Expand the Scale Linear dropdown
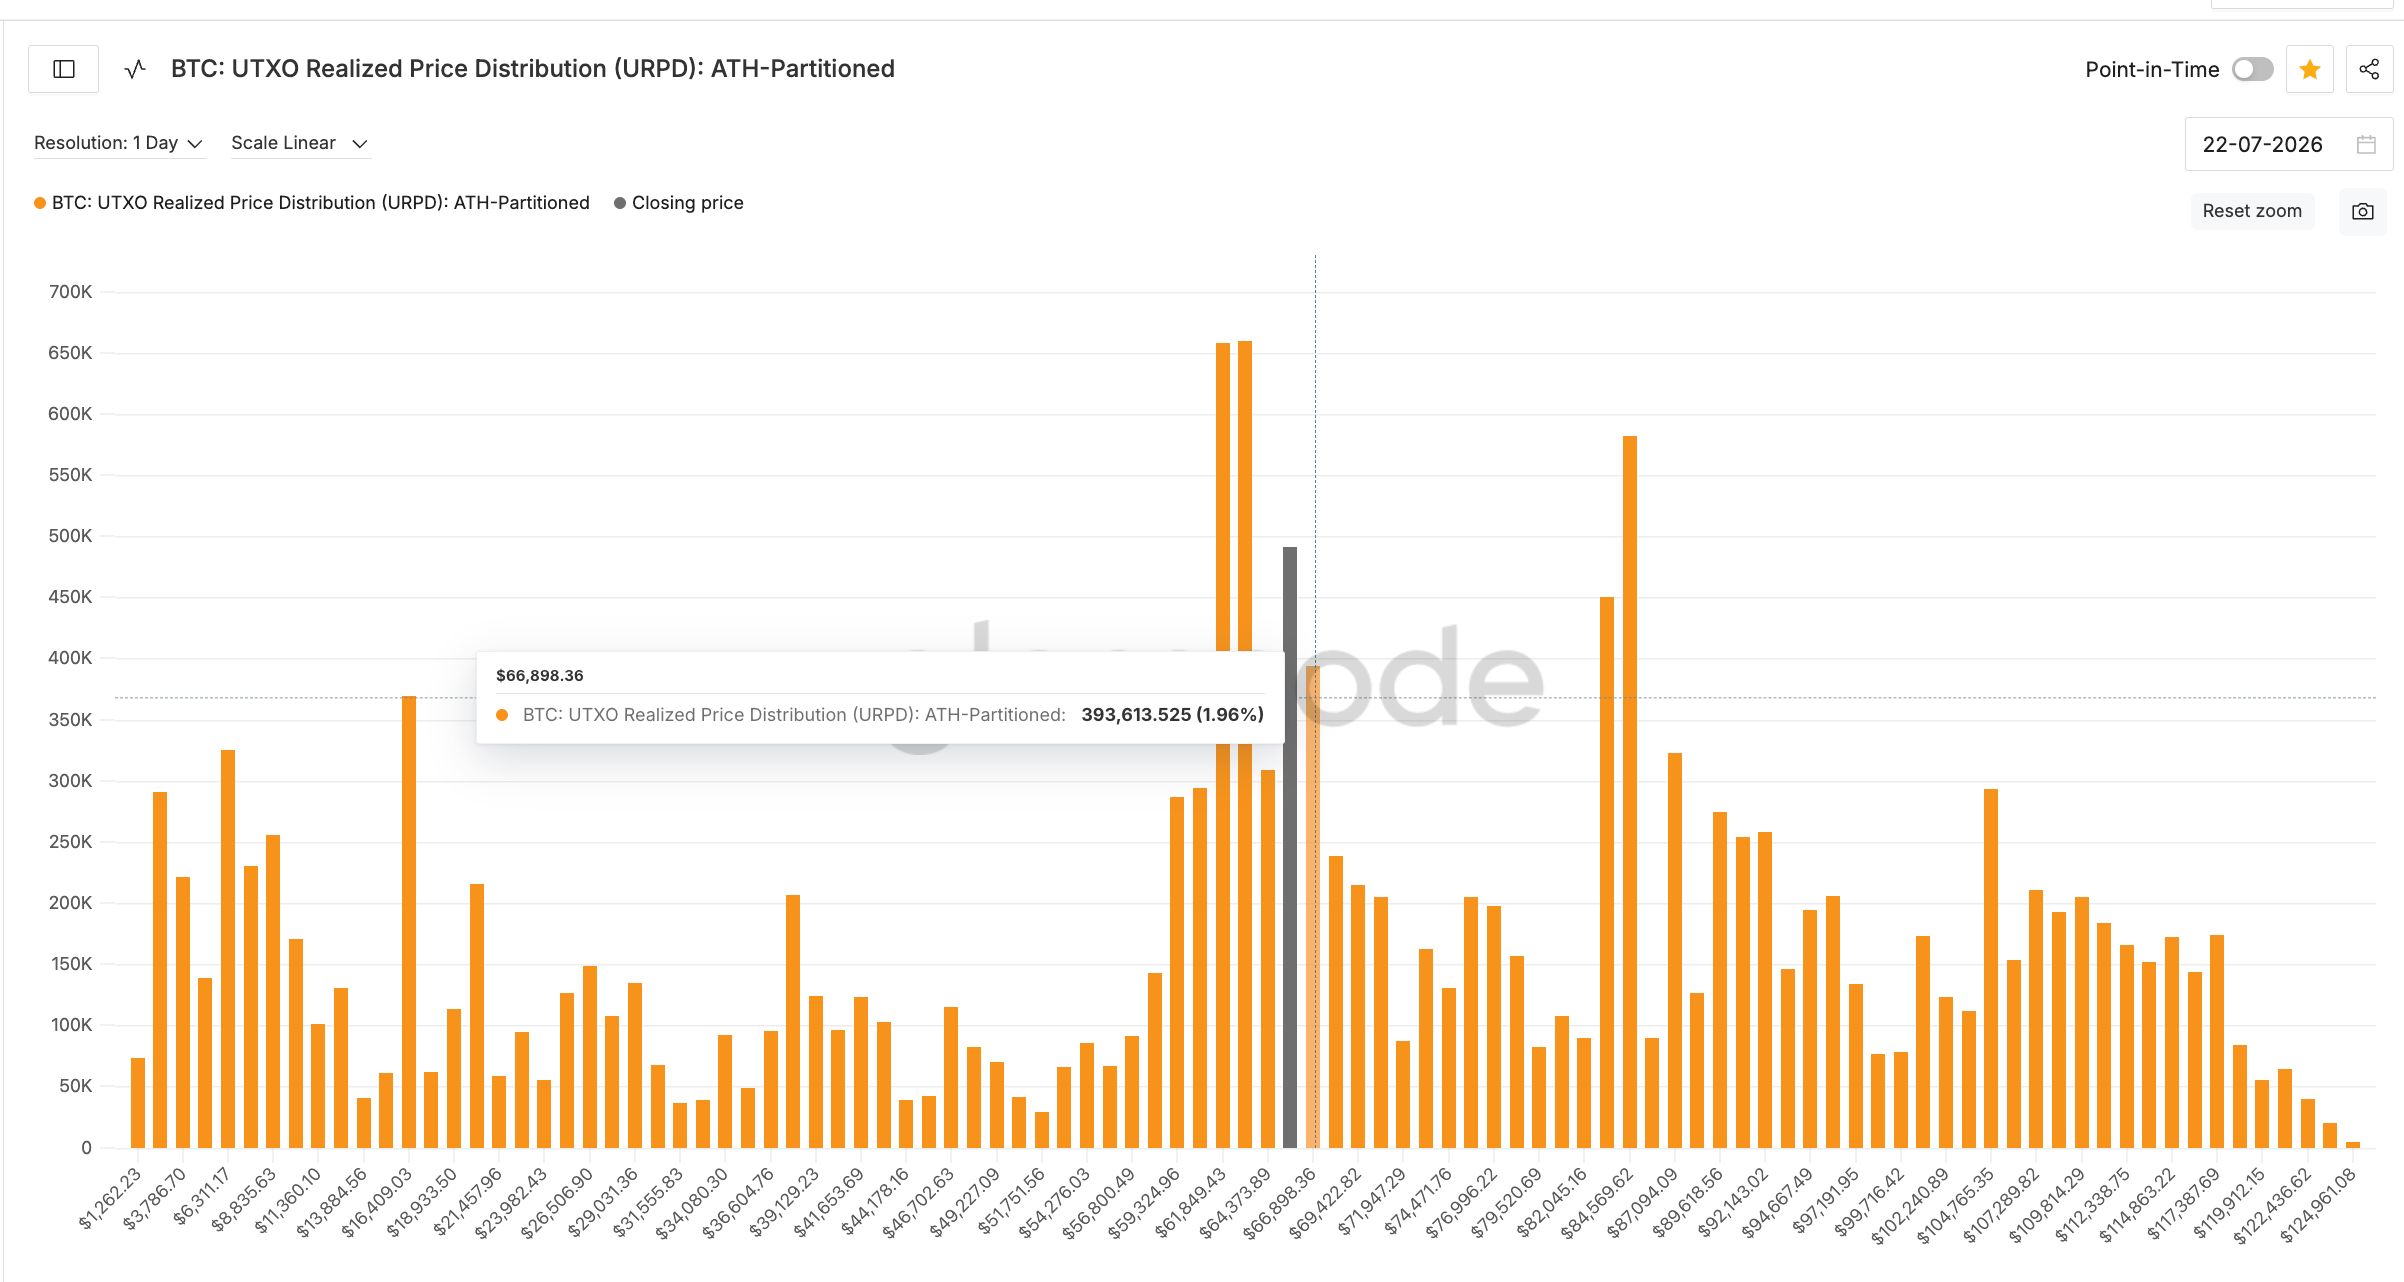This screenshot has width=2404, height=1282. click(299, 143)
